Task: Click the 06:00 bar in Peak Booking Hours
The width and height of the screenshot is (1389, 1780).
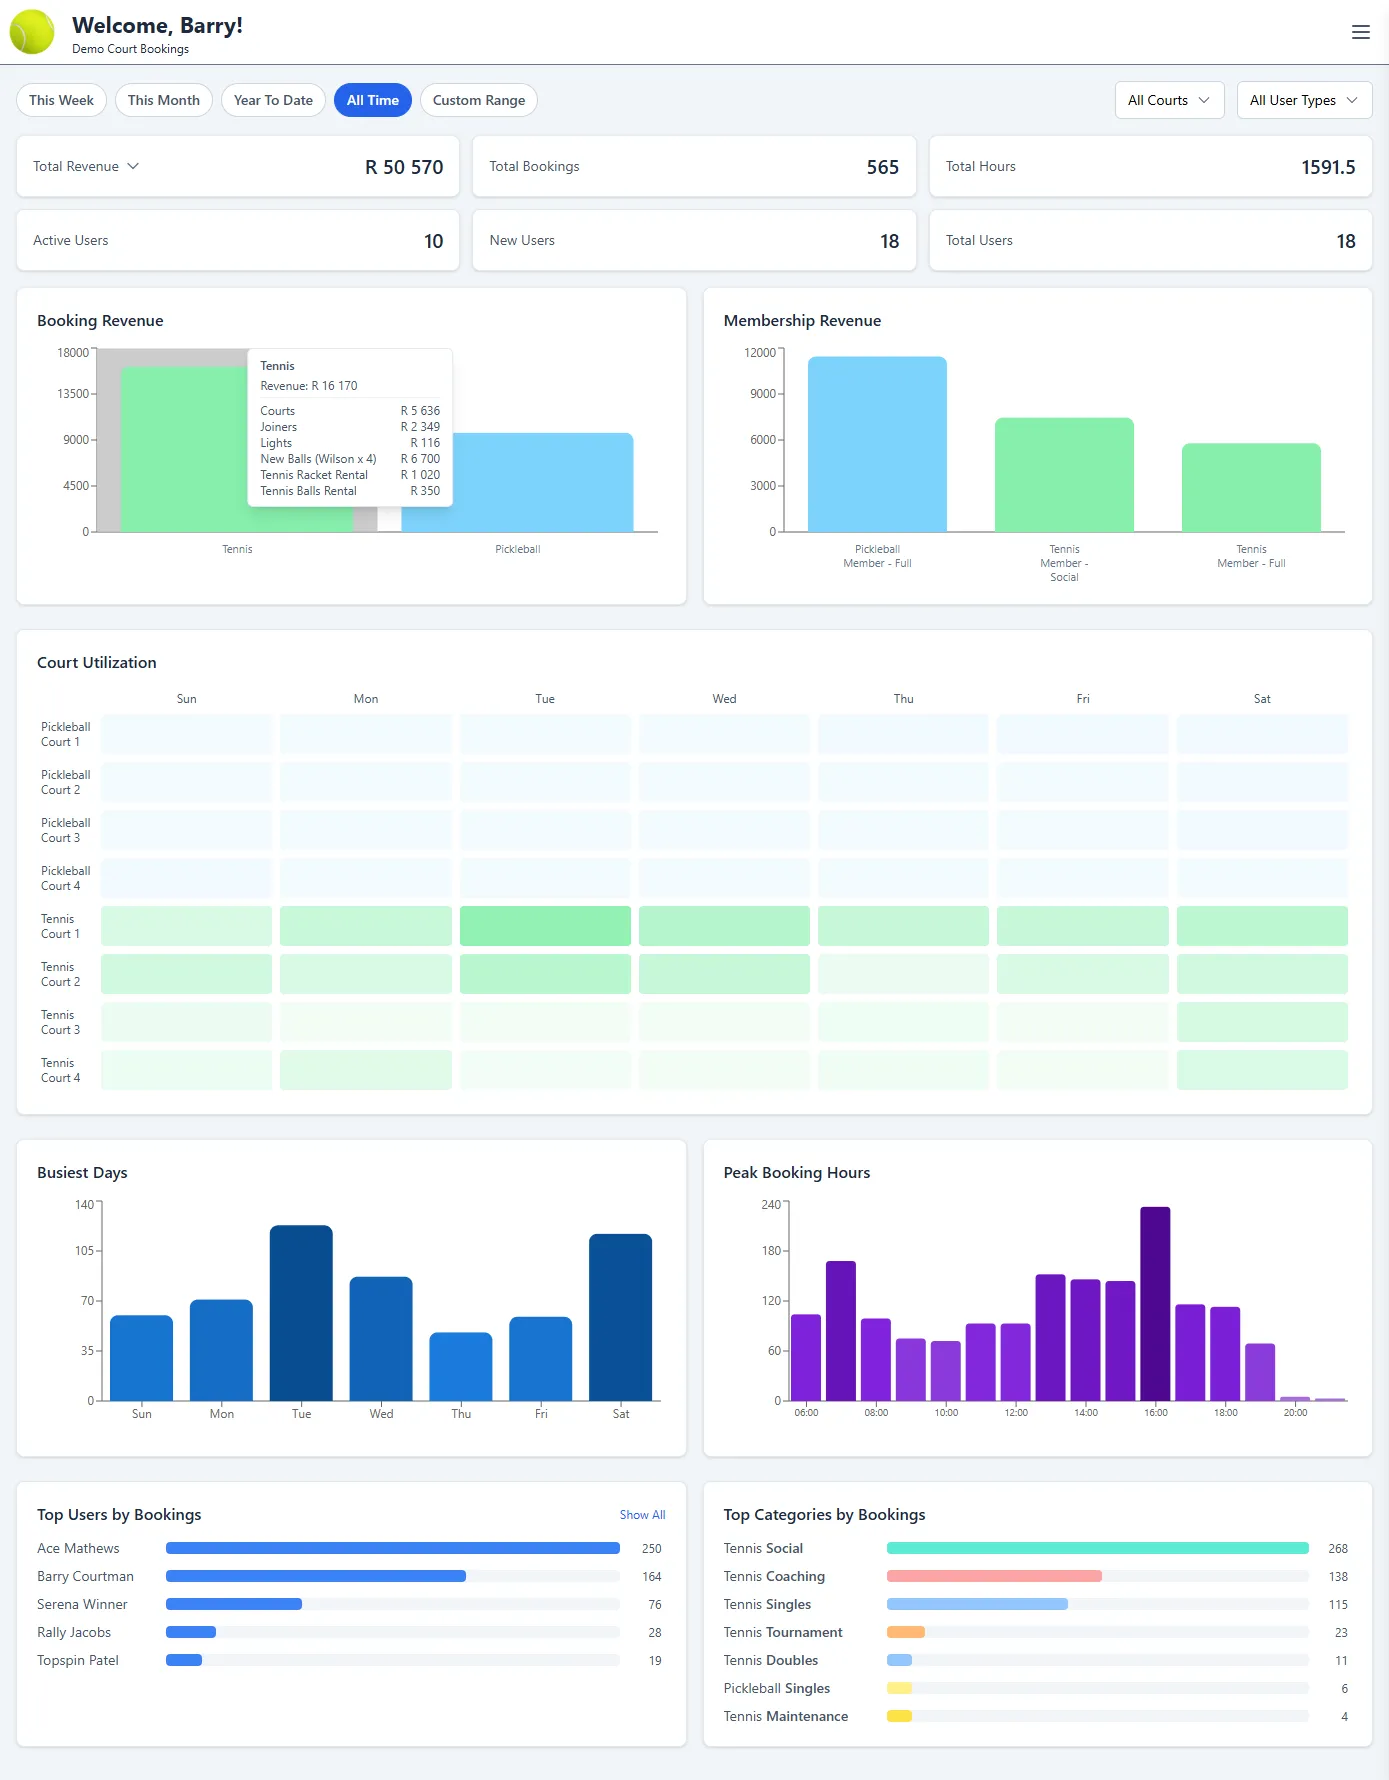Action: click(806, 1357)
